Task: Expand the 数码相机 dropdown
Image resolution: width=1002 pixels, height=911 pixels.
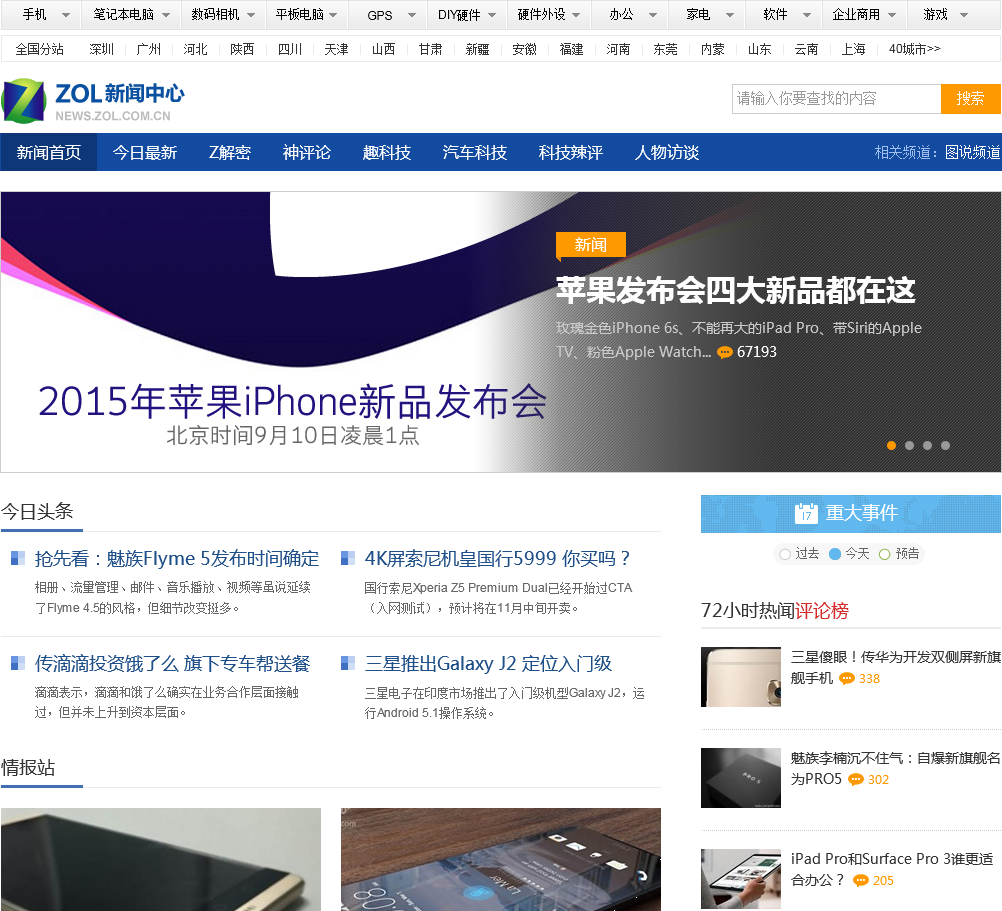Action: [x=250, y=15]
